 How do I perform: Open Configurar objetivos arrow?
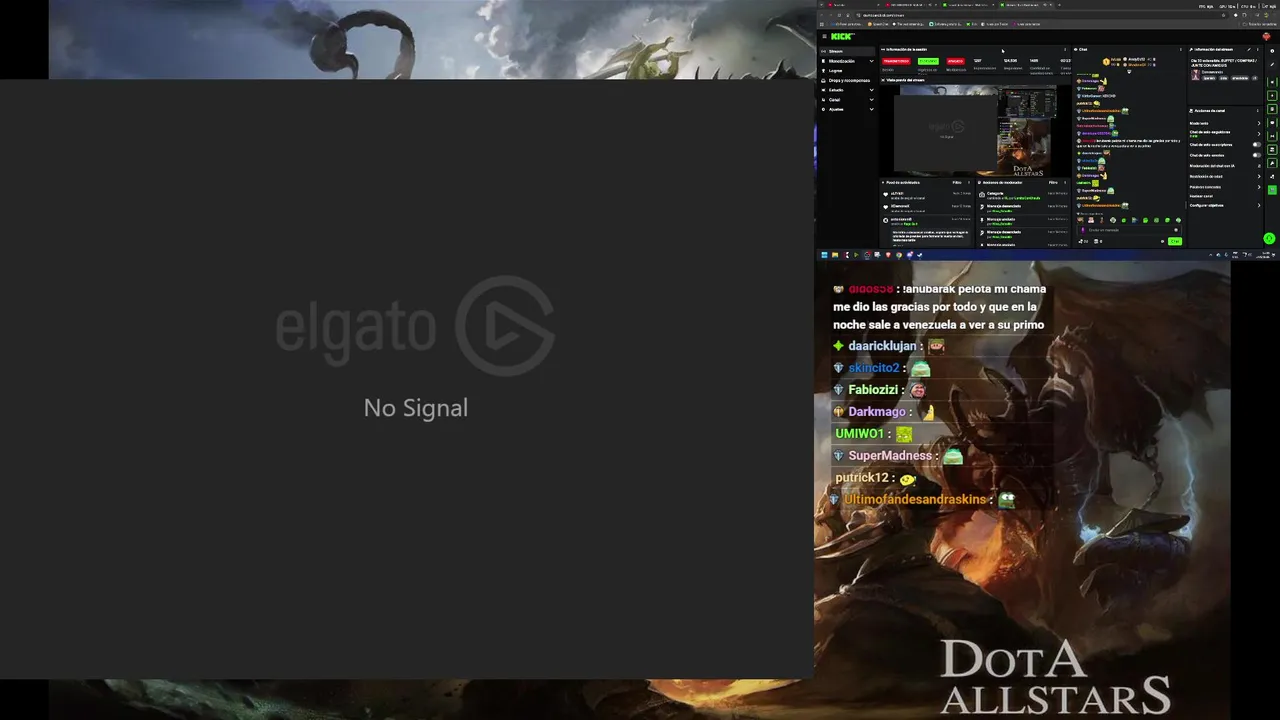[x=1259, y=205]
